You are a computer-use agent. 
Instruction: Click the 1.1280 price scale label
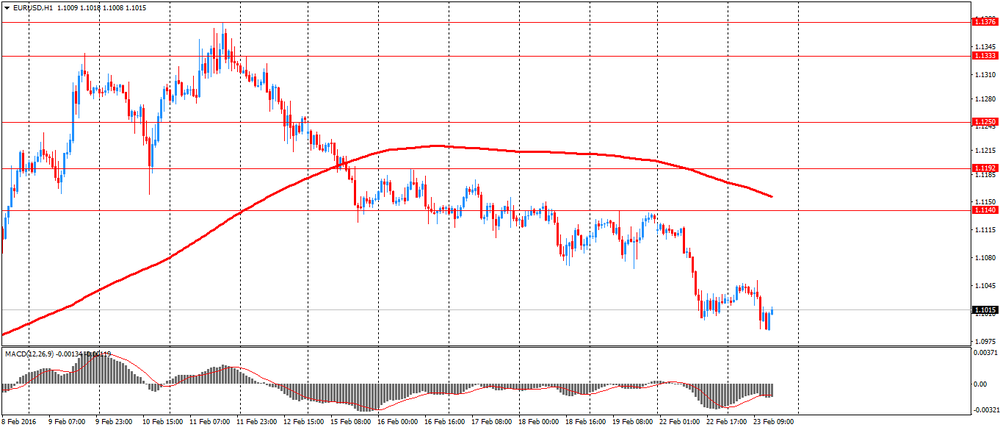coord(984,99)
